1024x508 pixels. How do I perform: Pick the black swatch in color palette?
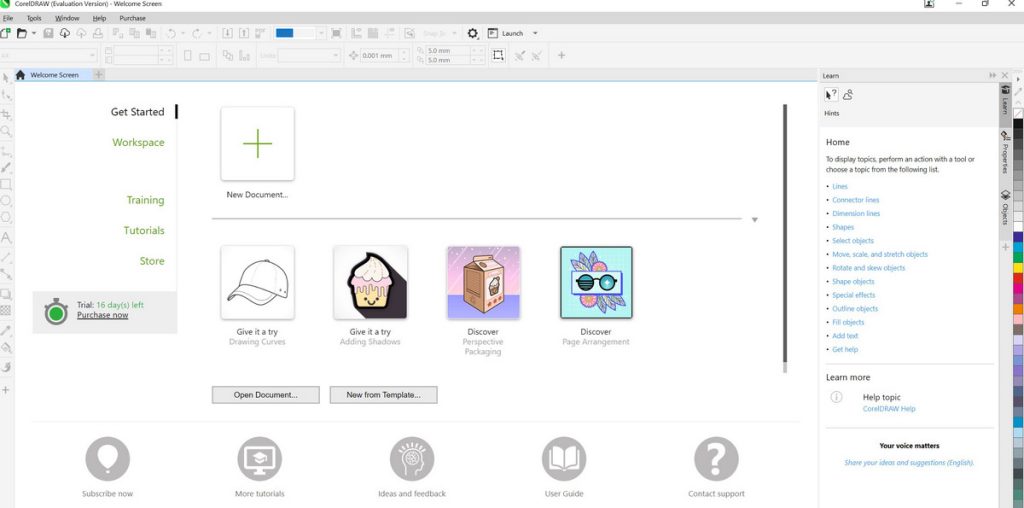point(1018,123)
